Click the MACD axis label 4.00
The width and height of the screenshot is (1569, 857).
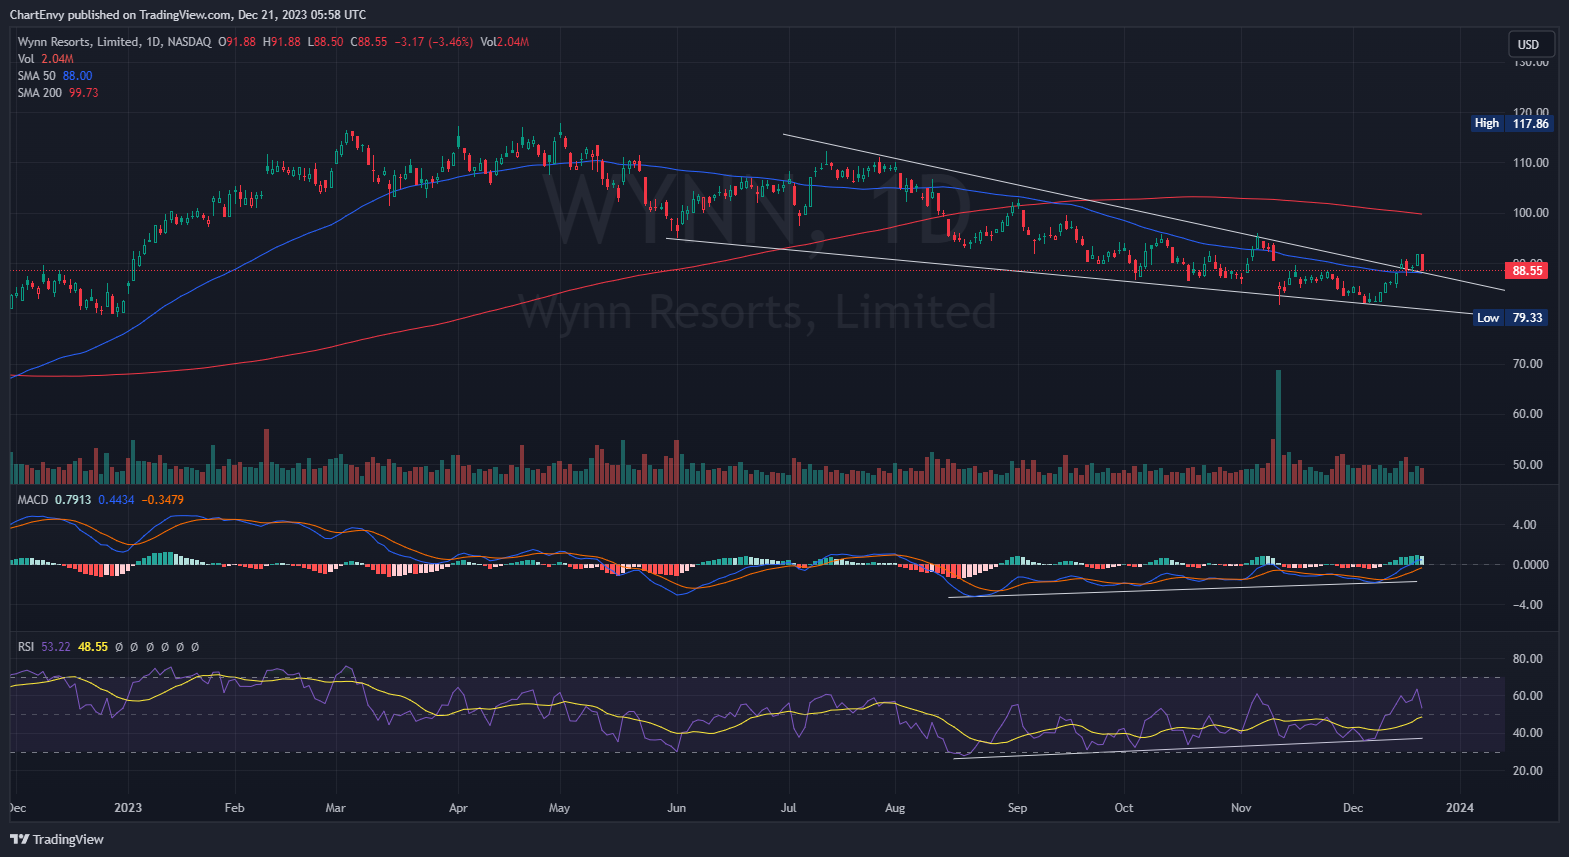[x=1524, y=525]
